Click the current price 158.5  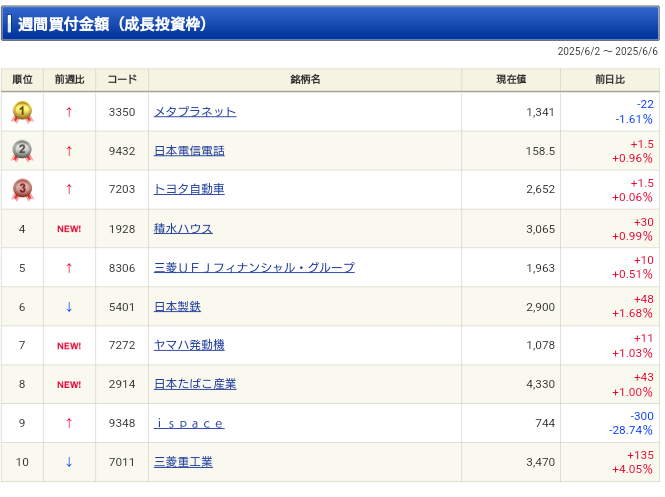coord(540,151)
